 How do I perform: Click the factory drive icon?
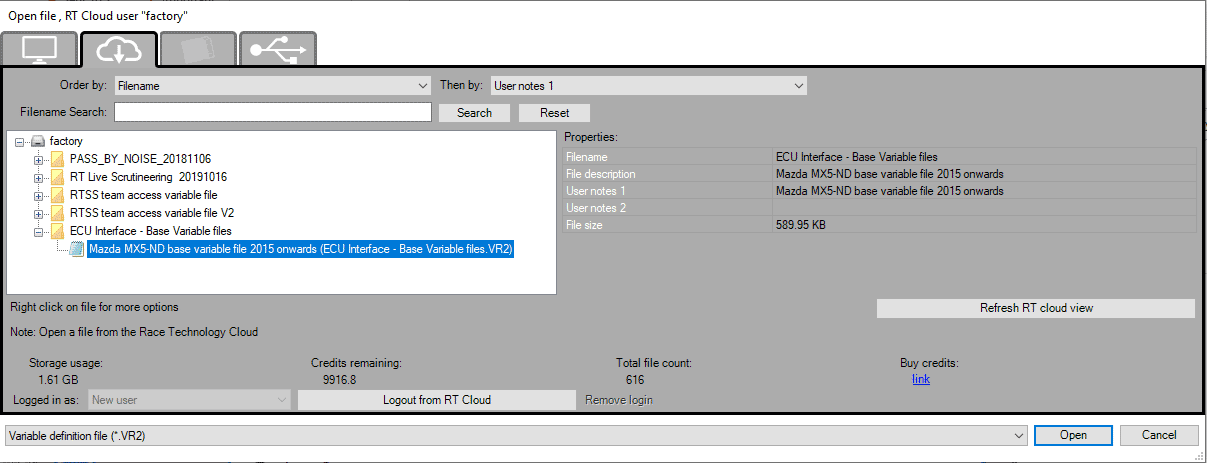(x=38, y=141)
